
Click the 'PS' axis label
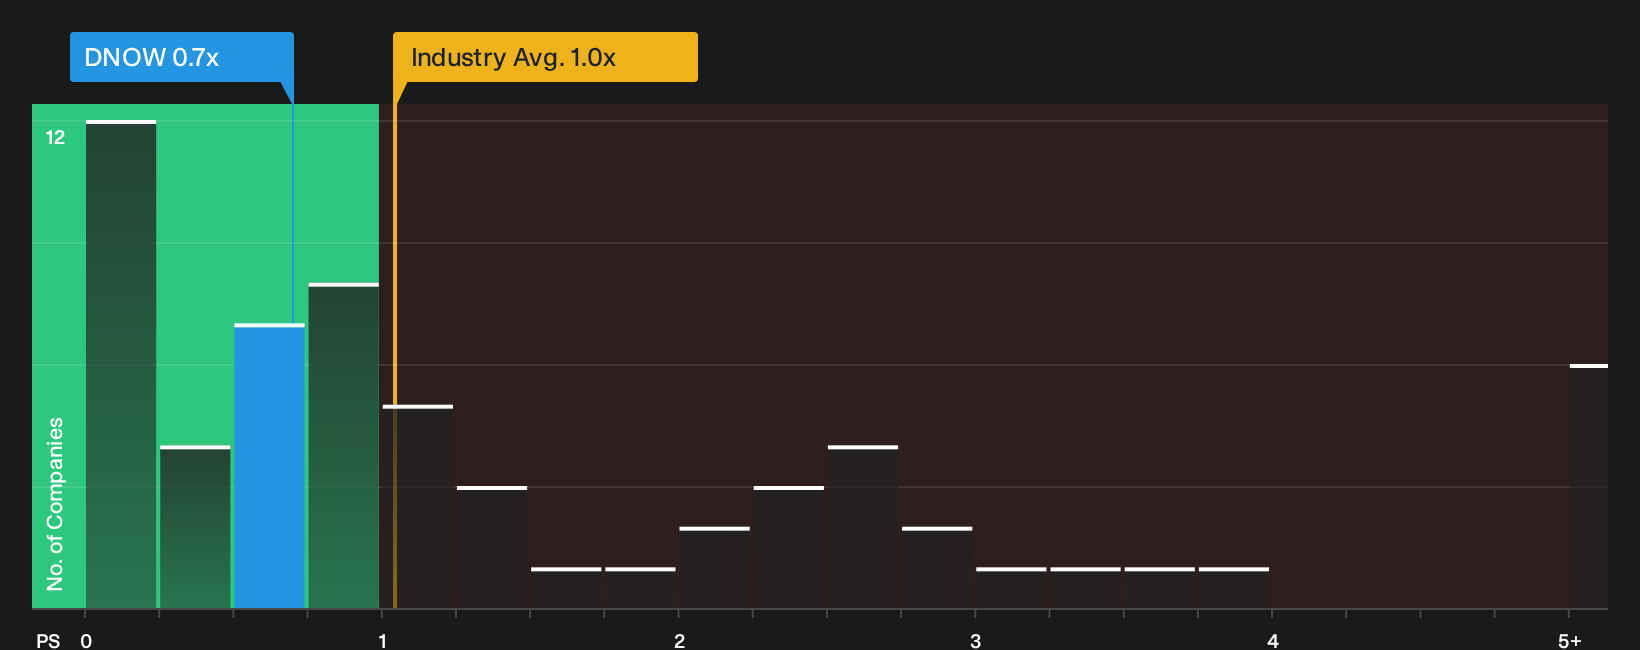click(x=48, y=640)
